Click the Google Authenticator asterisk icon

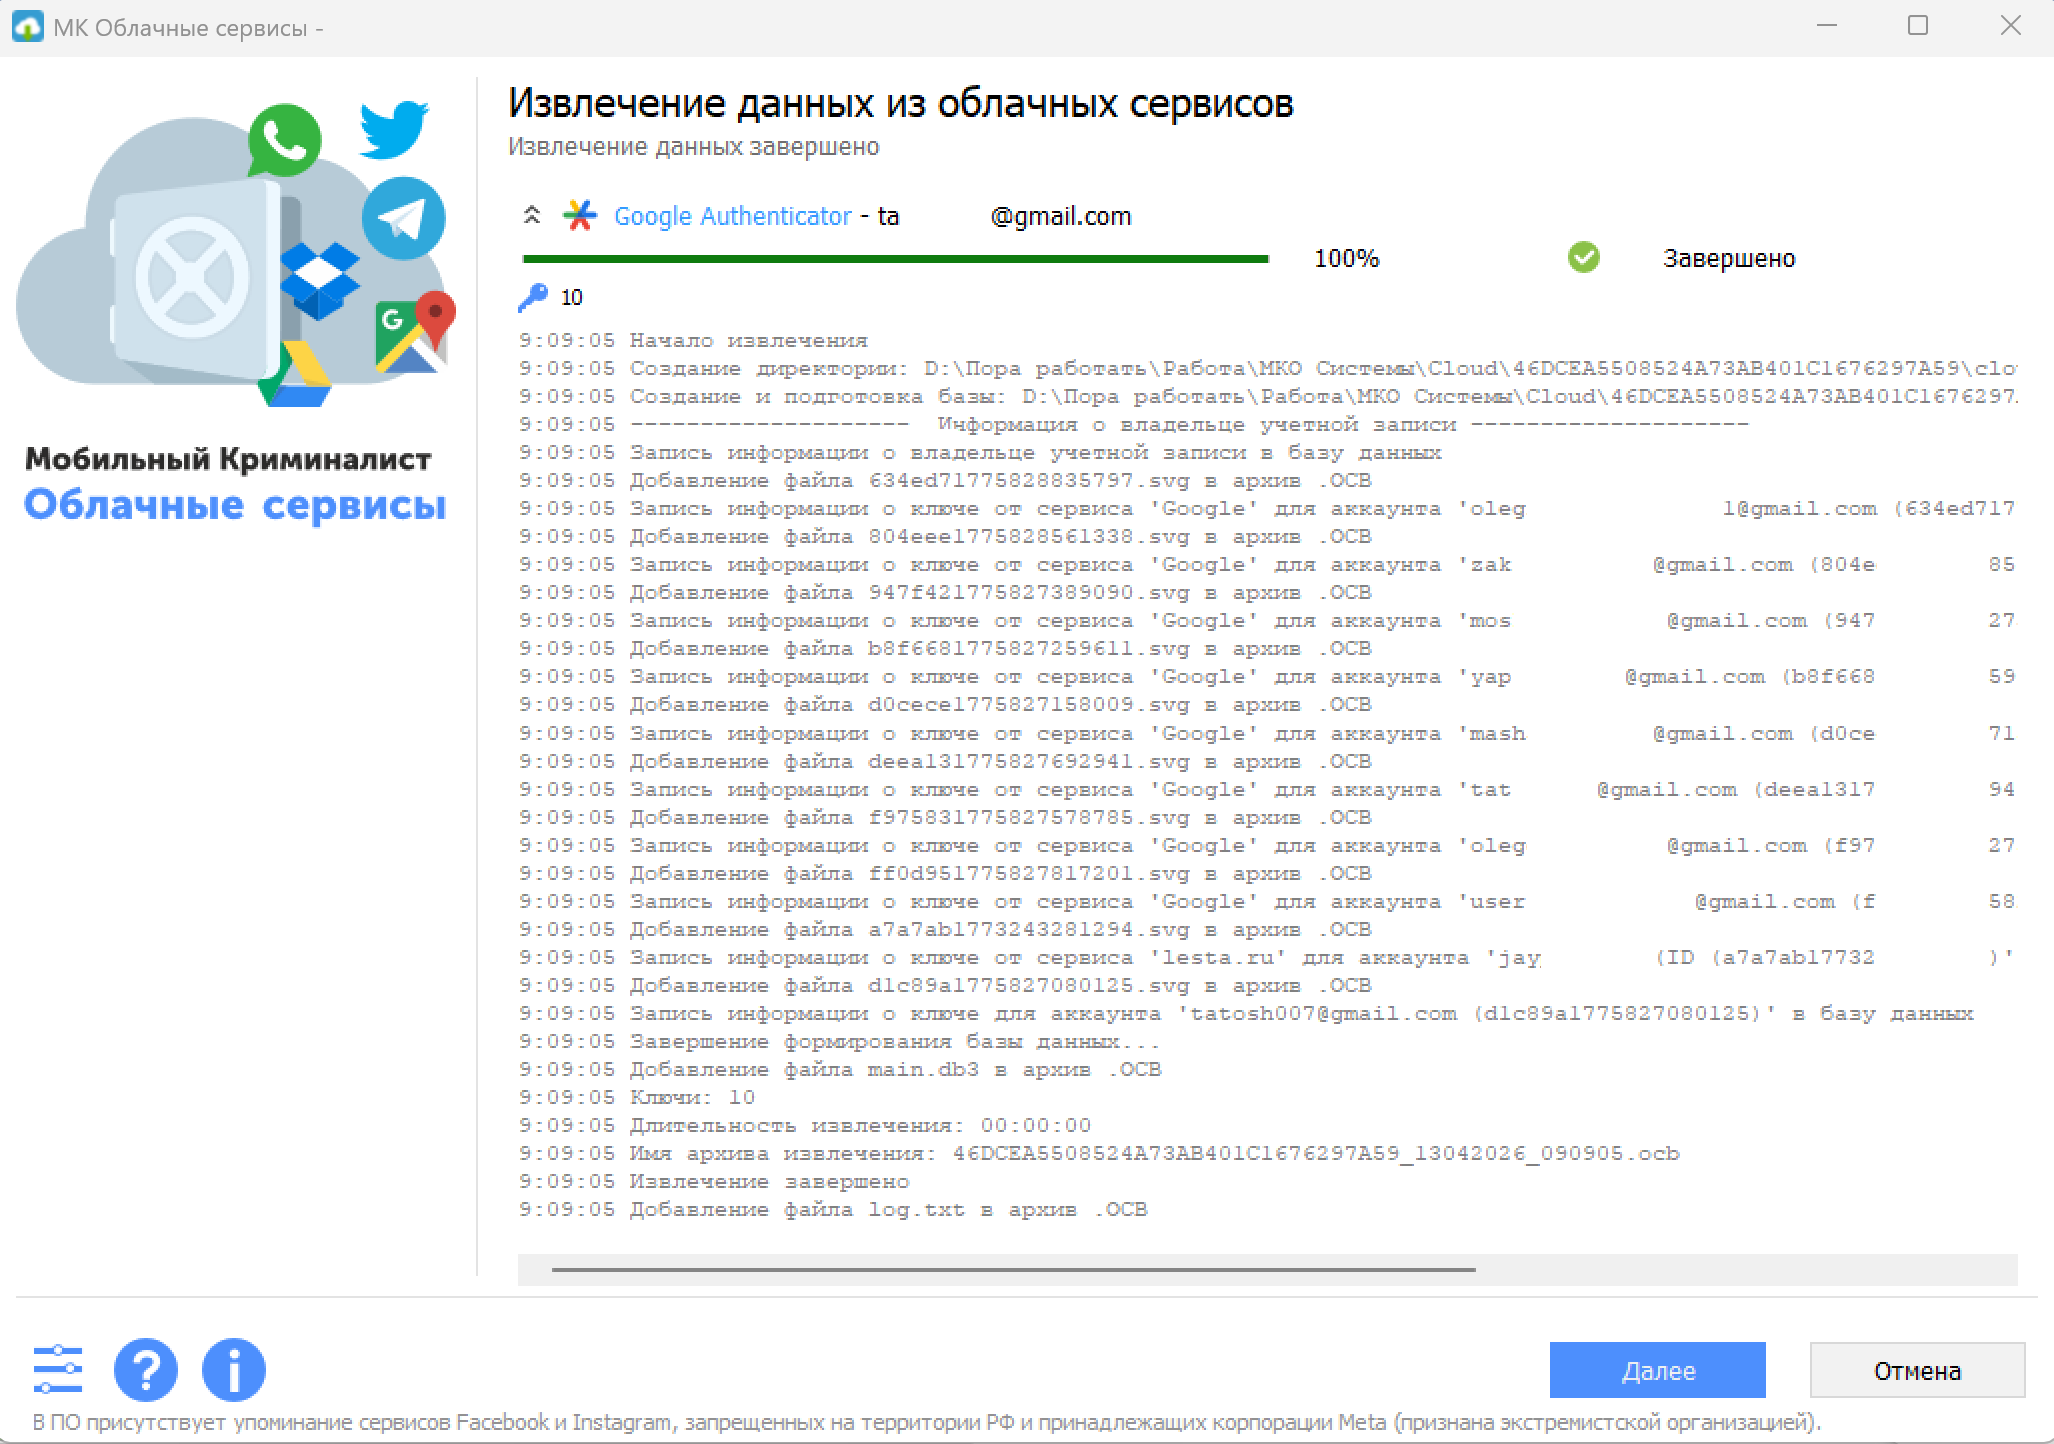[x=580, y=216]
